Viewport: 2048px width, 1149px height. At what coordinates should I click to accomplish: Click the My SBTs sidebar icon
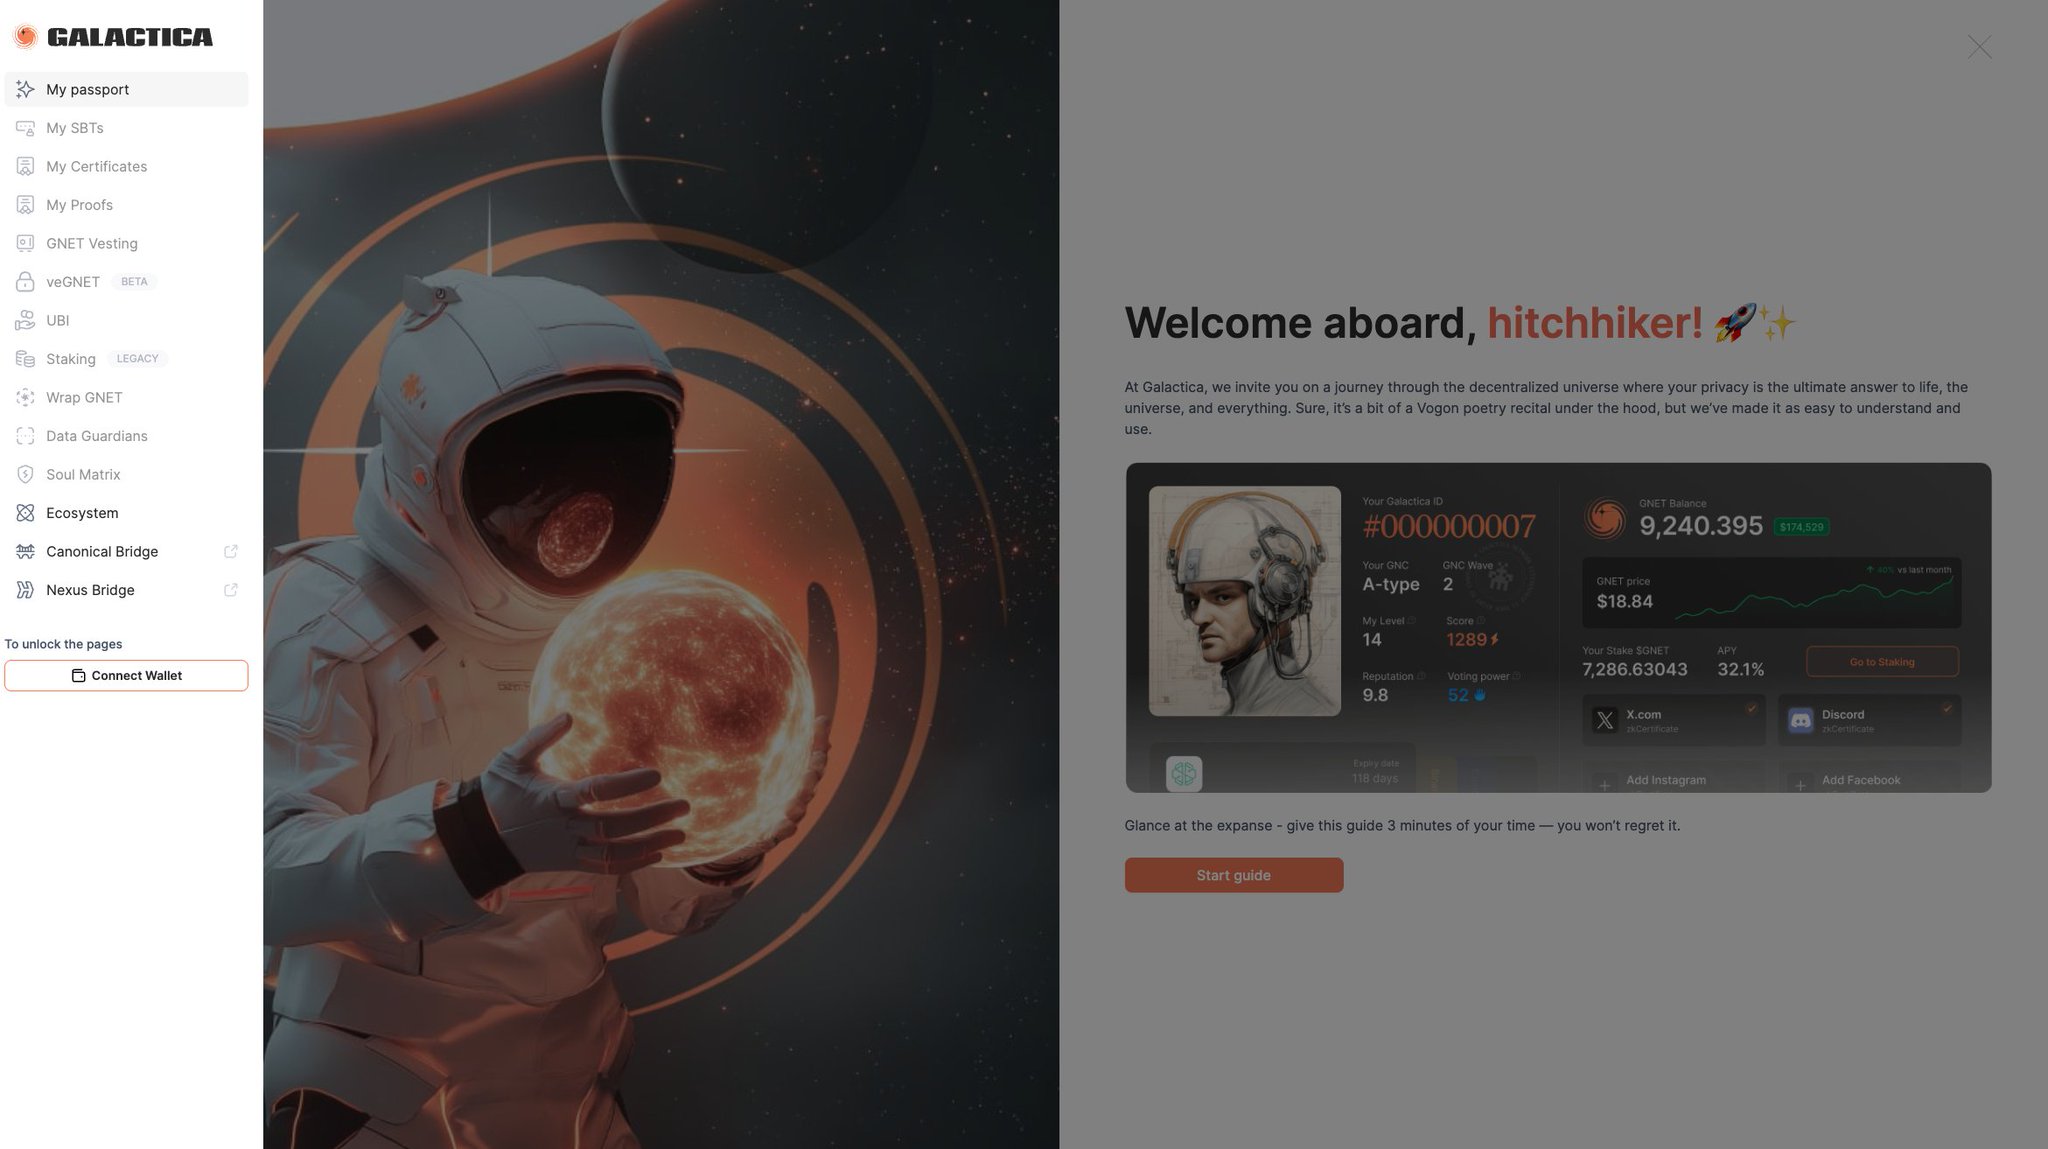tap(25, 128)
